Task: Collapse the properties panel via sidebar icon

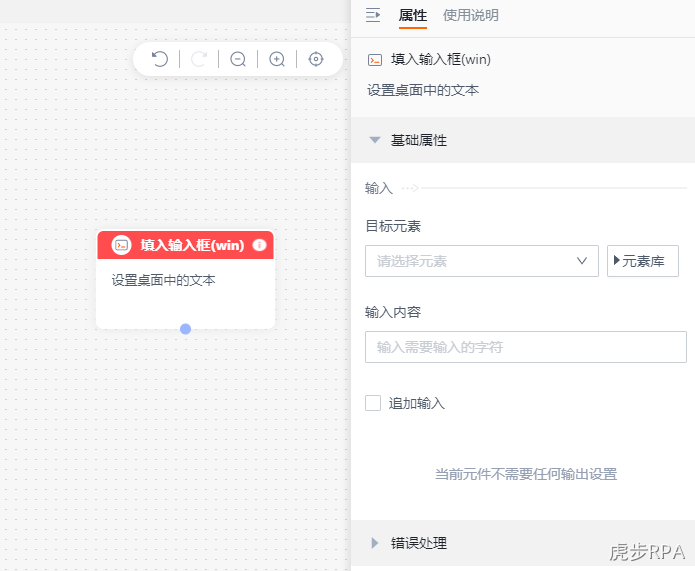Action: tap(373, 15)
